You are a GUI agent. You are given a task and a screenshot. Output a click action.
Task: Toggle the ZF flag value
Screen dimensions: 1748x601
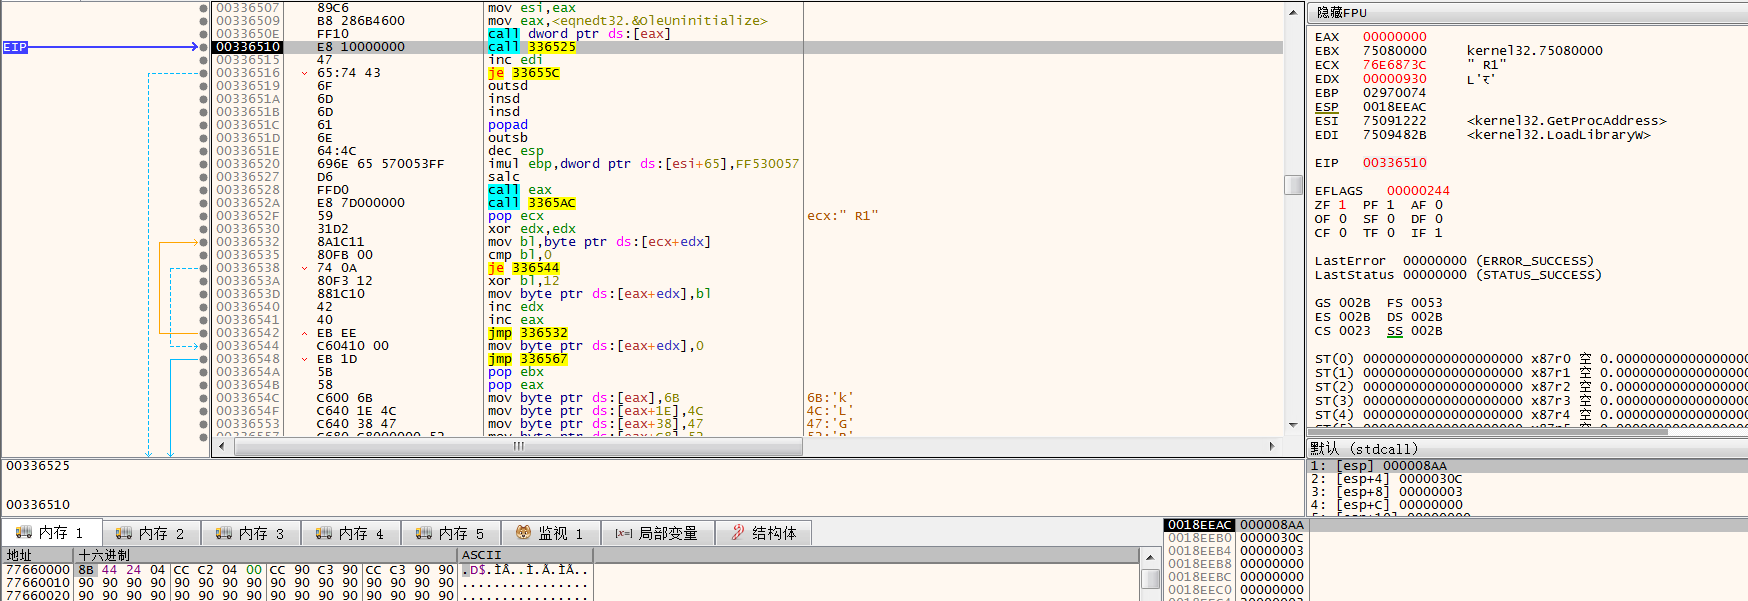click(x=1342, y=205)
